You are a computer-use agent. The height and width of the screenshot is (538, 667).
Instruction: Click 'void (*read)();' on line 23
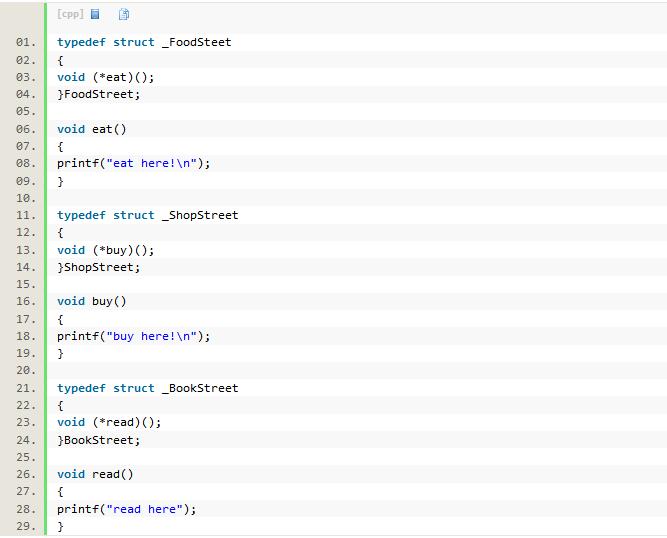(x=109, y=422)
